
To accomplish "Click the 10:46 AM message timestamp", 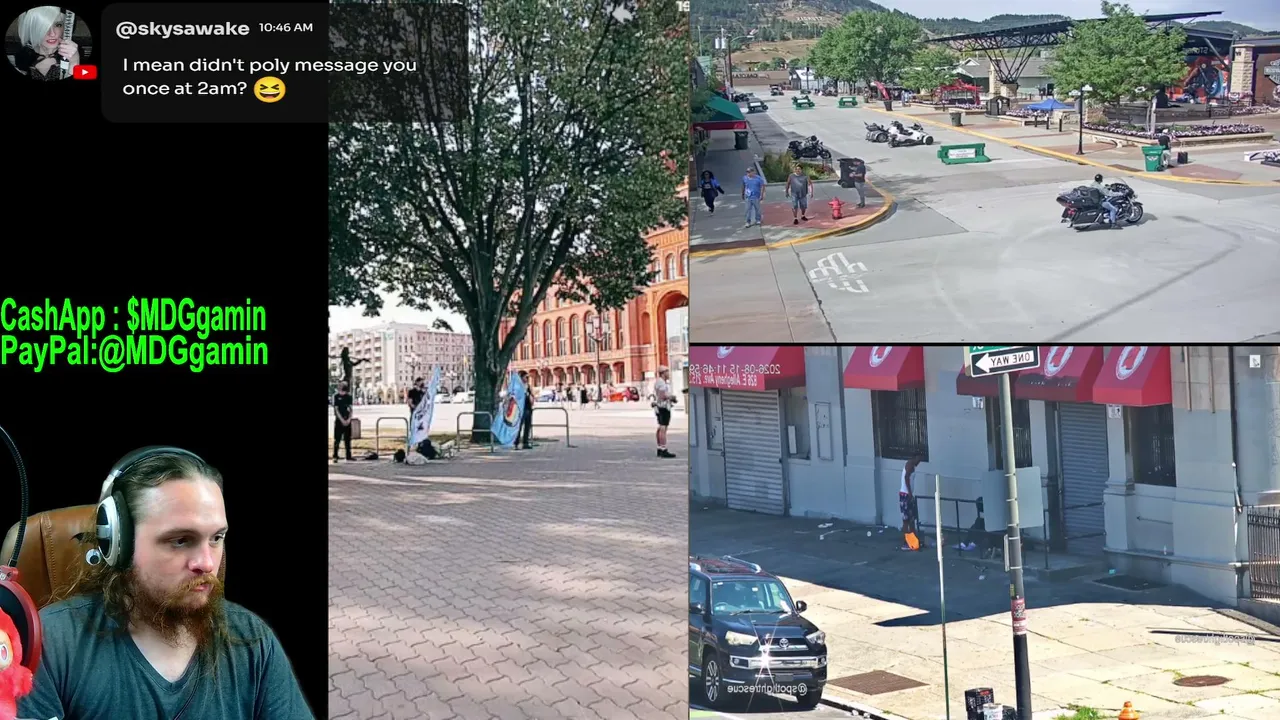I will tap(286, 28).
